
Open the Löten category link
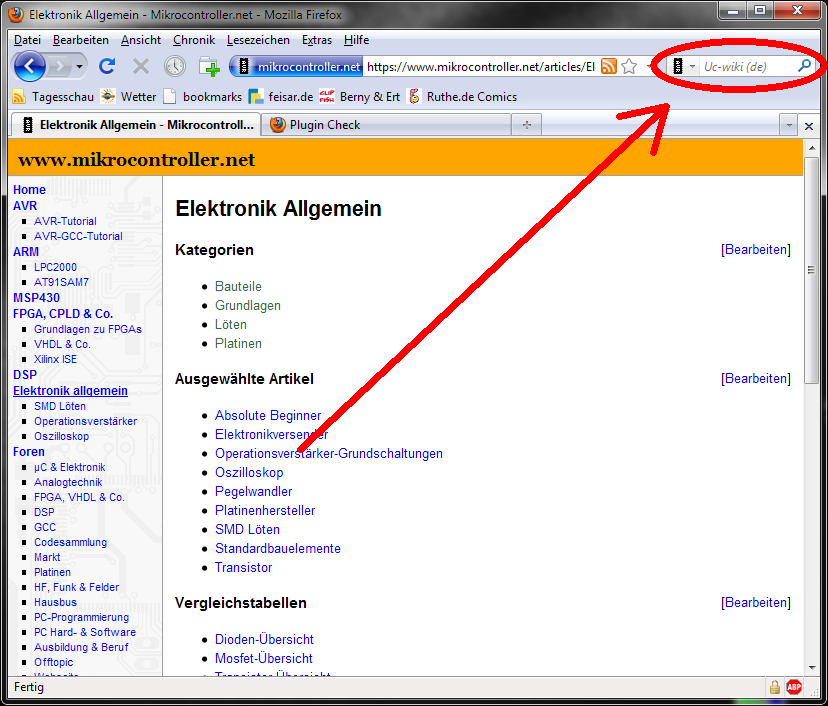pos(231,324)
